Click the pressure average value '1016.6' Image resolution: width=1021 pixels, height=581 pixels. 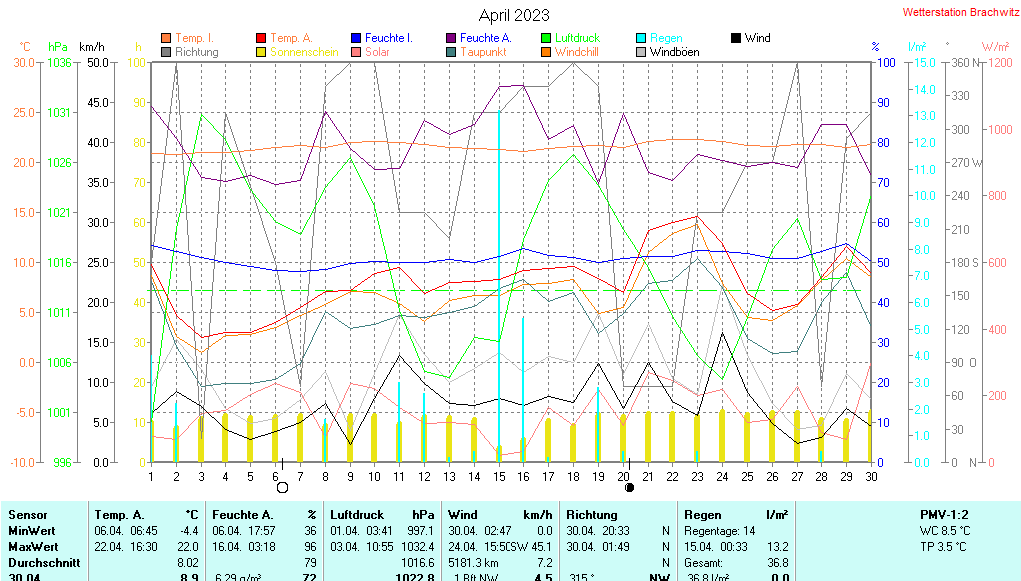point(418,563)
